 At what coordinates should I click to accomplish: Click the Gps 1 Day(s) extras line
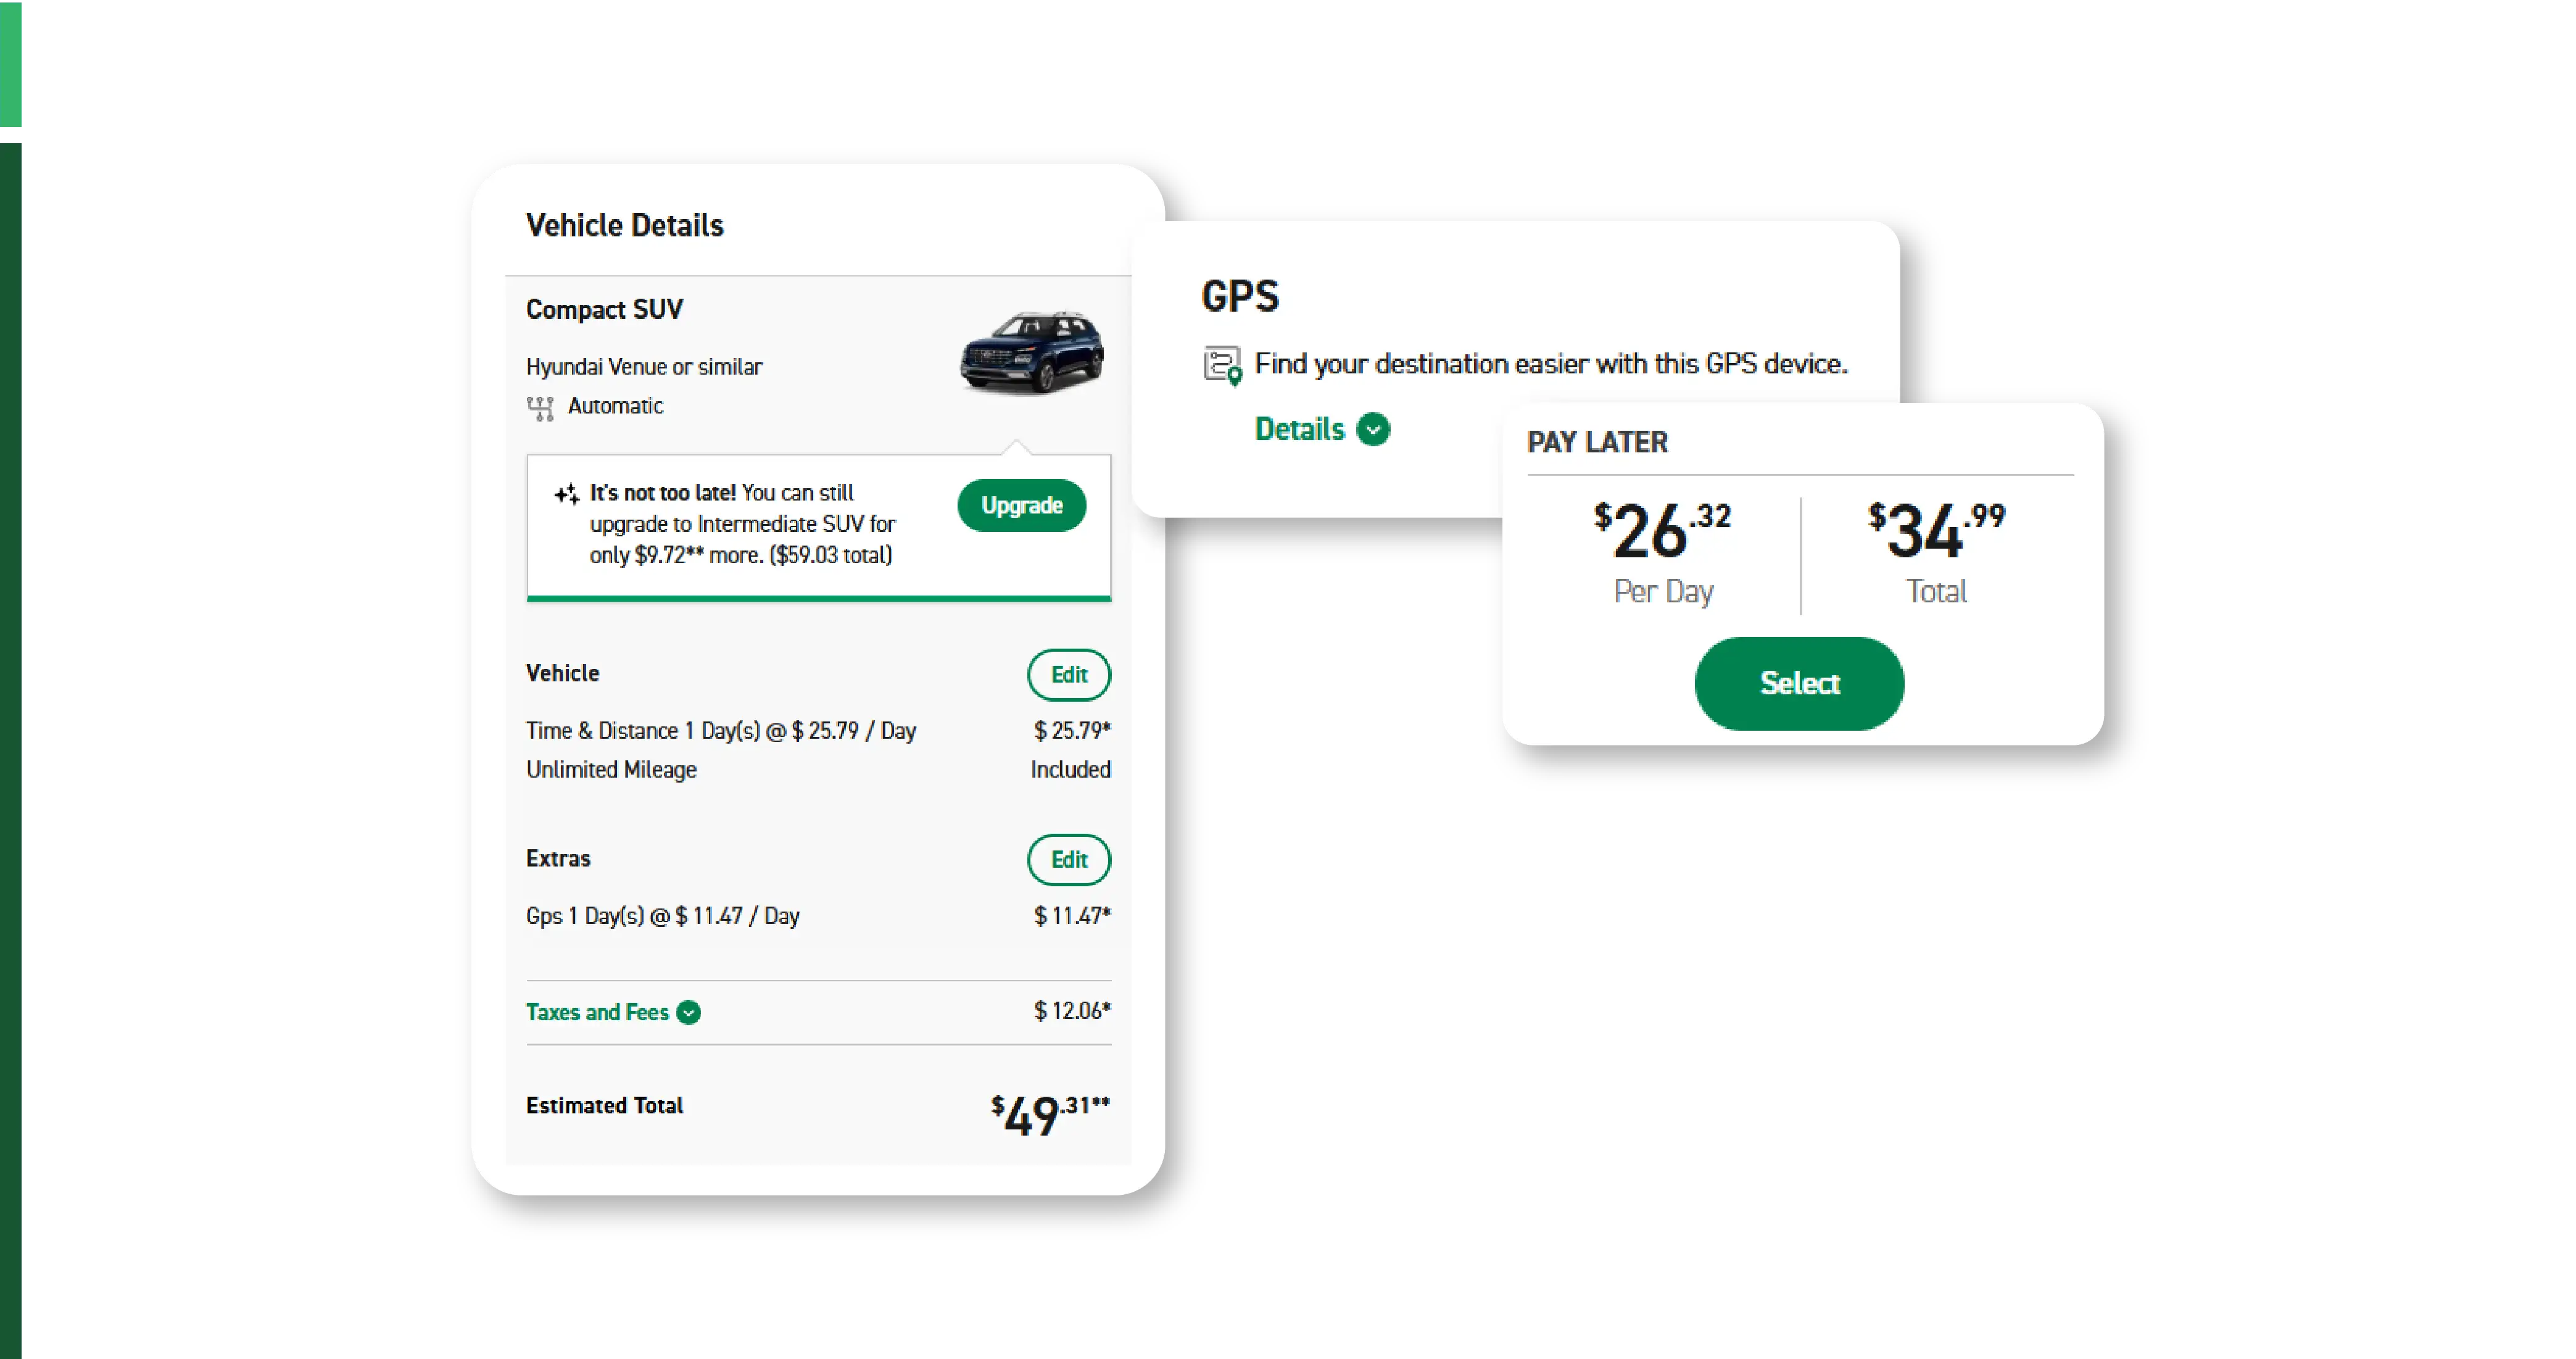click(662, 916)
